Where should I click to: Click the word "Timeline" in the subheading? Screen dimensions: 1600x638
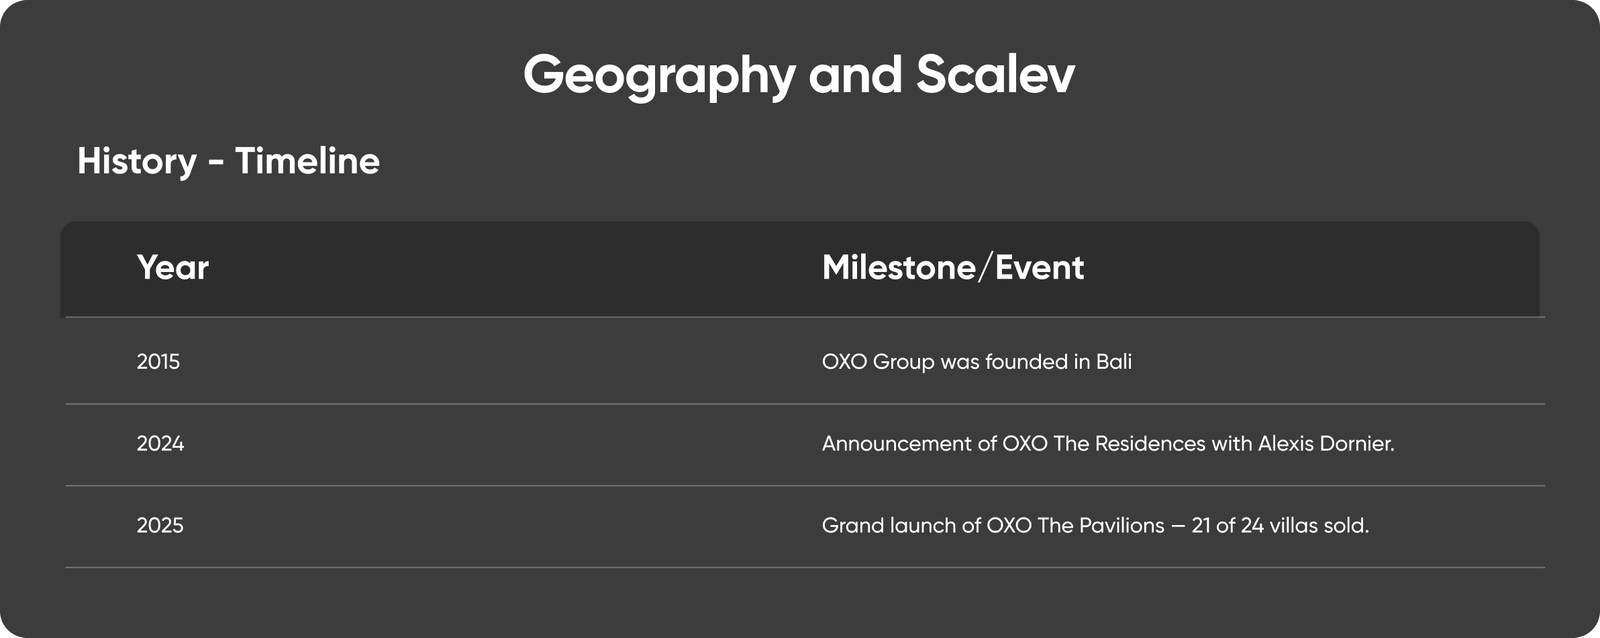tap(307, 161)
